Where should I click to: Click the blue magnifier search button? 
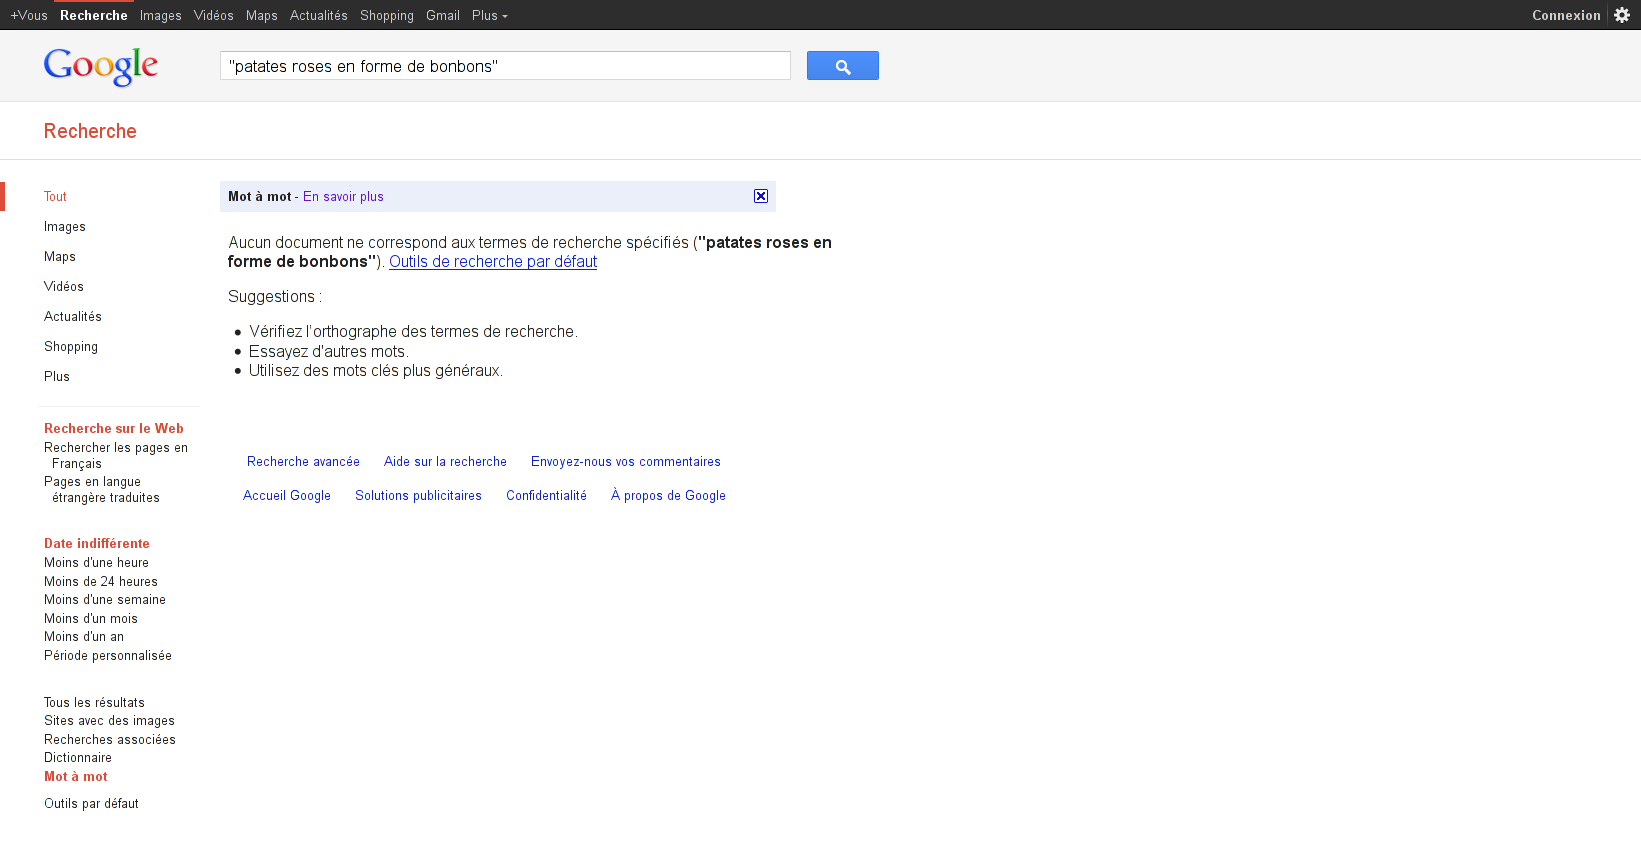[843, 66]
